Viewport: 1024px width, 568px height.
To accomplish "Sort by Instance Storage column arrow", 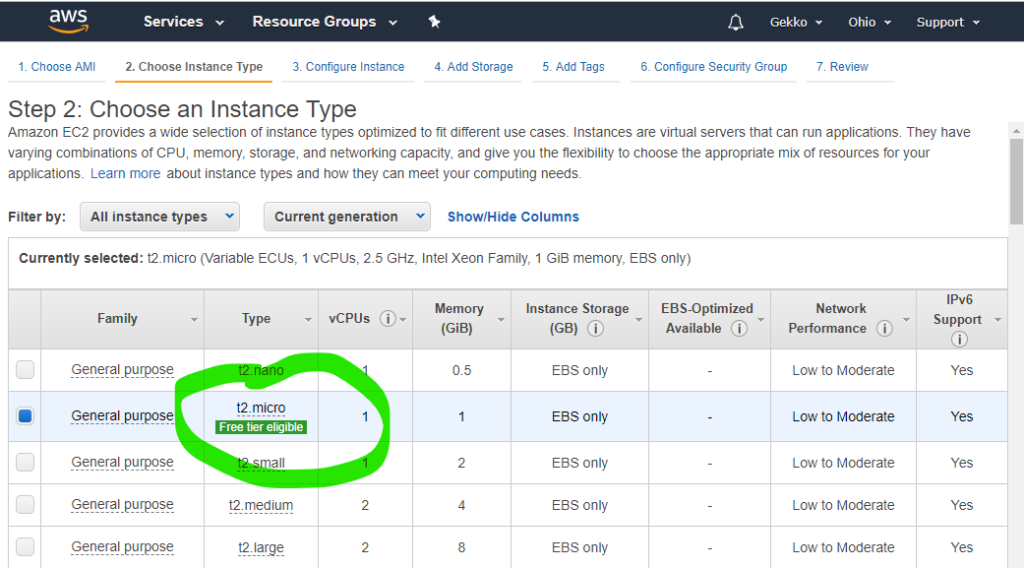I will click(639, 320).
